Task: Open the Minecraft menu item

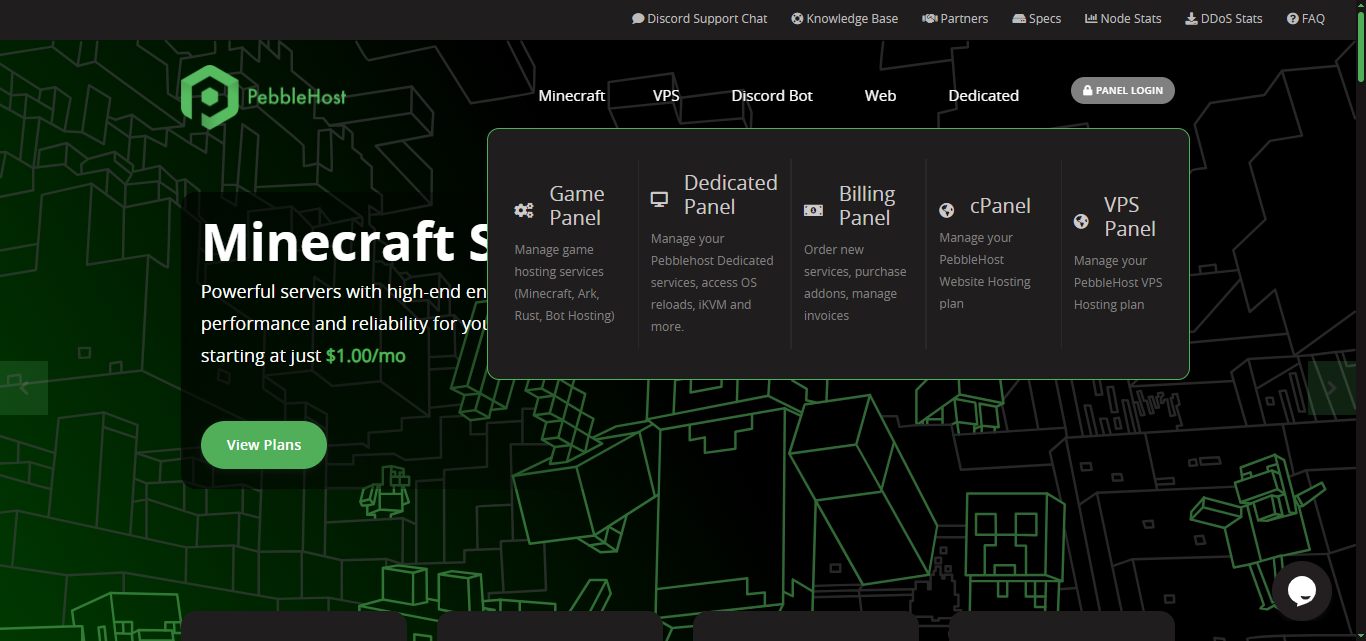Action: point(572,96)
